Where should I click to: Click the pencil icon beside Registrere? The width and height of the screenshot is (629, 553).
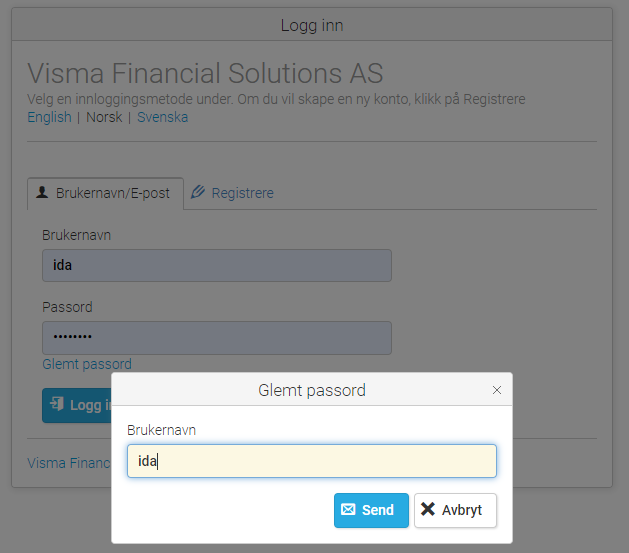pyautogui.click(x=197, y=192)
